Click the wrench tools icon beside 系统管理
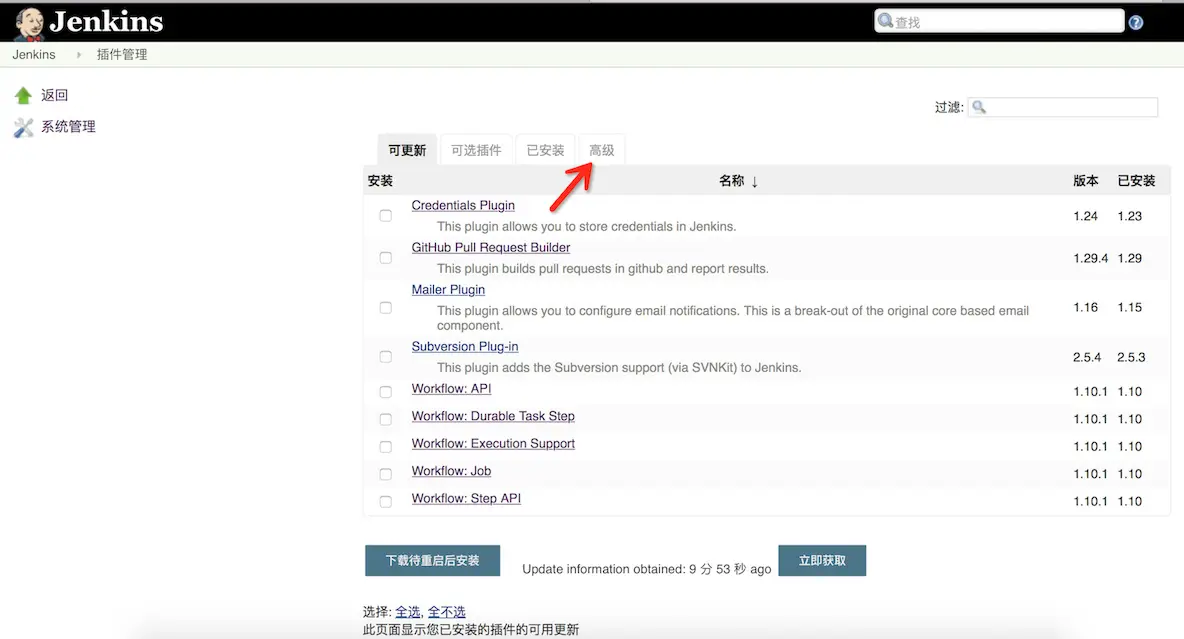 [x=23, y=127]
